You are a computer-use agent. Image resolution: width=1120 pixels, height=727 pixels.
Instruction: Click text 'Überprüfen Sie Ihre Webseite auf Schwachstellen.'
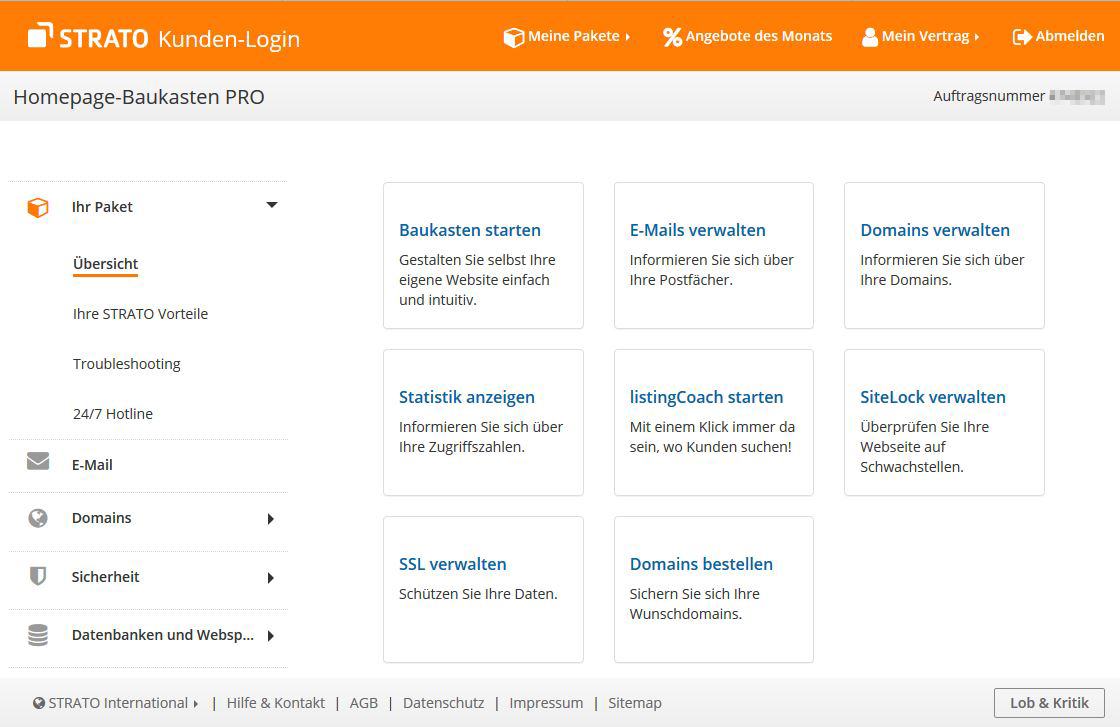point(924,447)
